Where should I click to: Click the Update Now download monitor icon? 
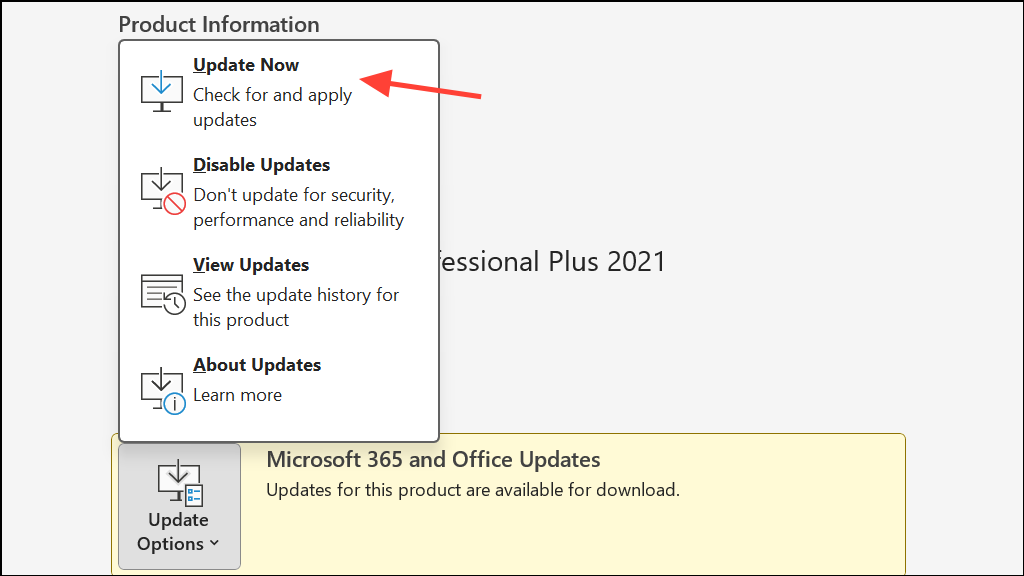[x=162, y=92]
